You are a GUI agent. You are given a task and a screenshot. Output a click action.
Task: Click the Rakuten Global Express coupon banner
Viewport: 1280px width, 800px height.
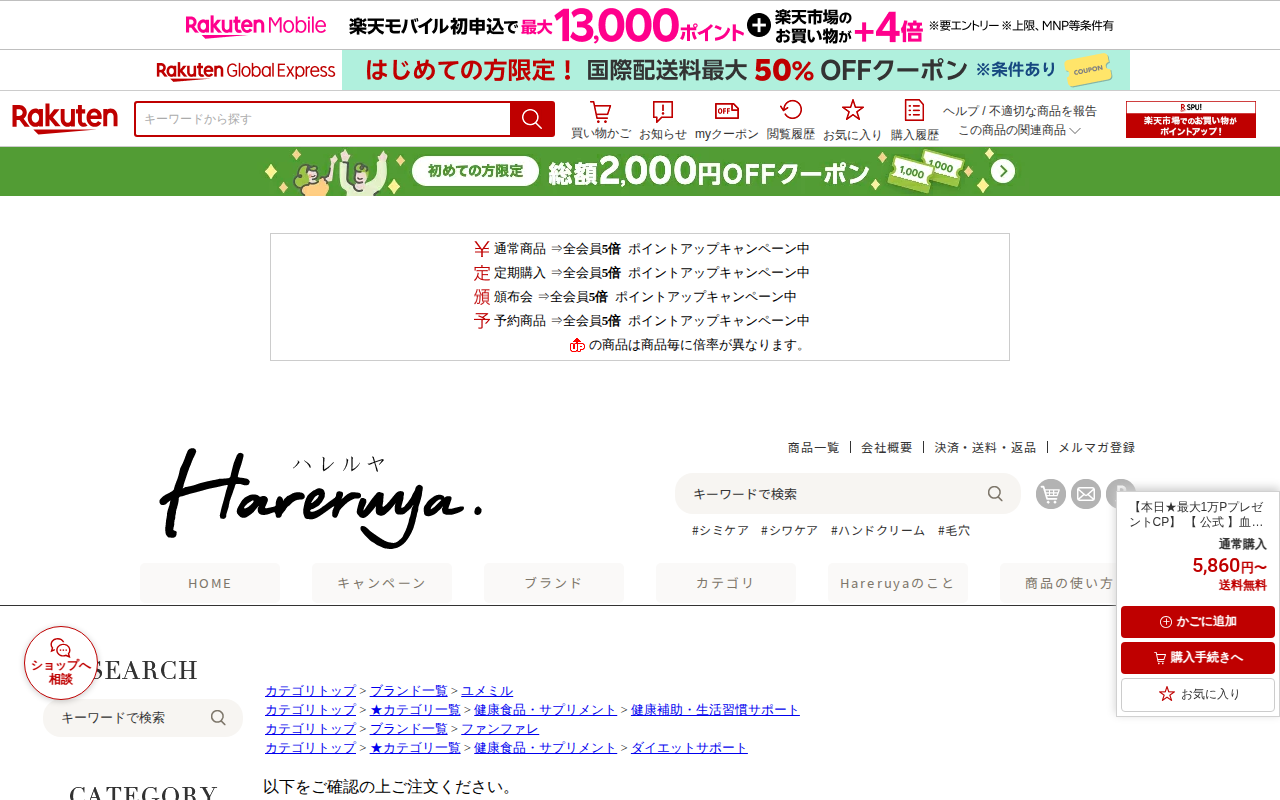coord(640,70)
